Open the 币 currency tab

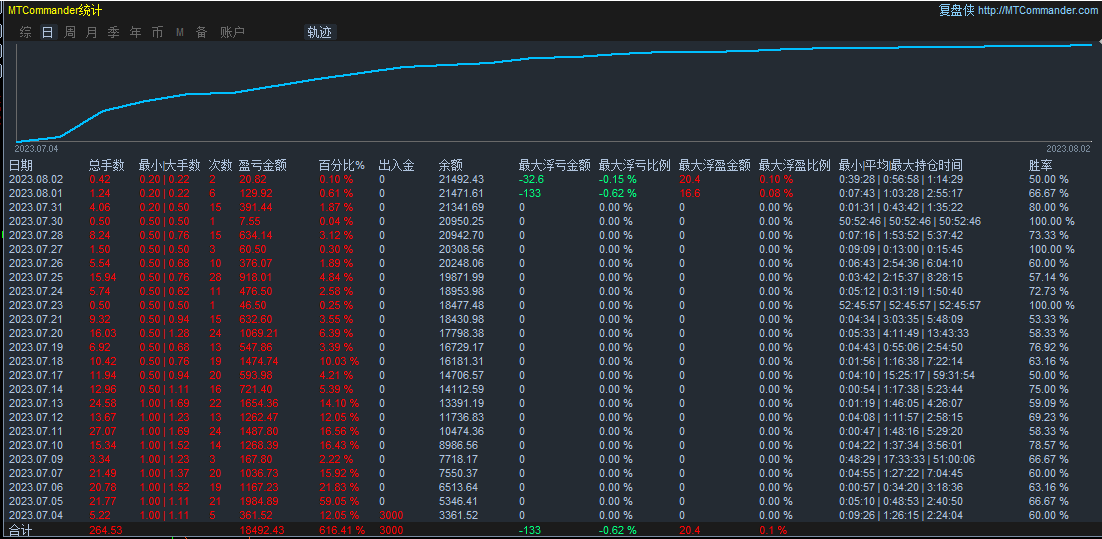(x=157, y=32)
